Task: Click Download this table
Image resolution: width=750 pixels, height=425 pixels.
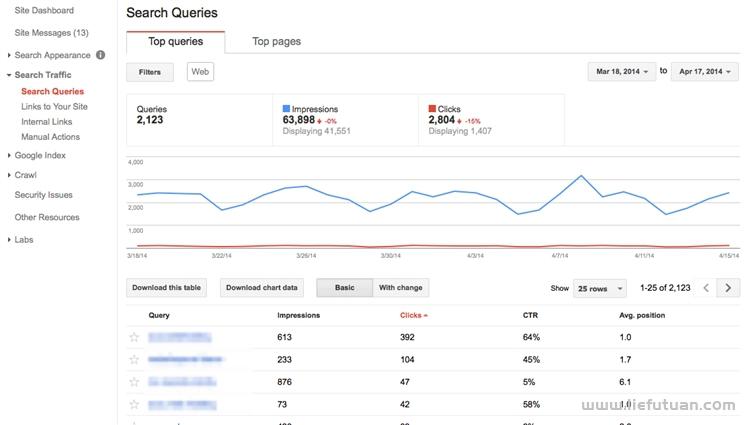Action: click(x=166, y=288)
